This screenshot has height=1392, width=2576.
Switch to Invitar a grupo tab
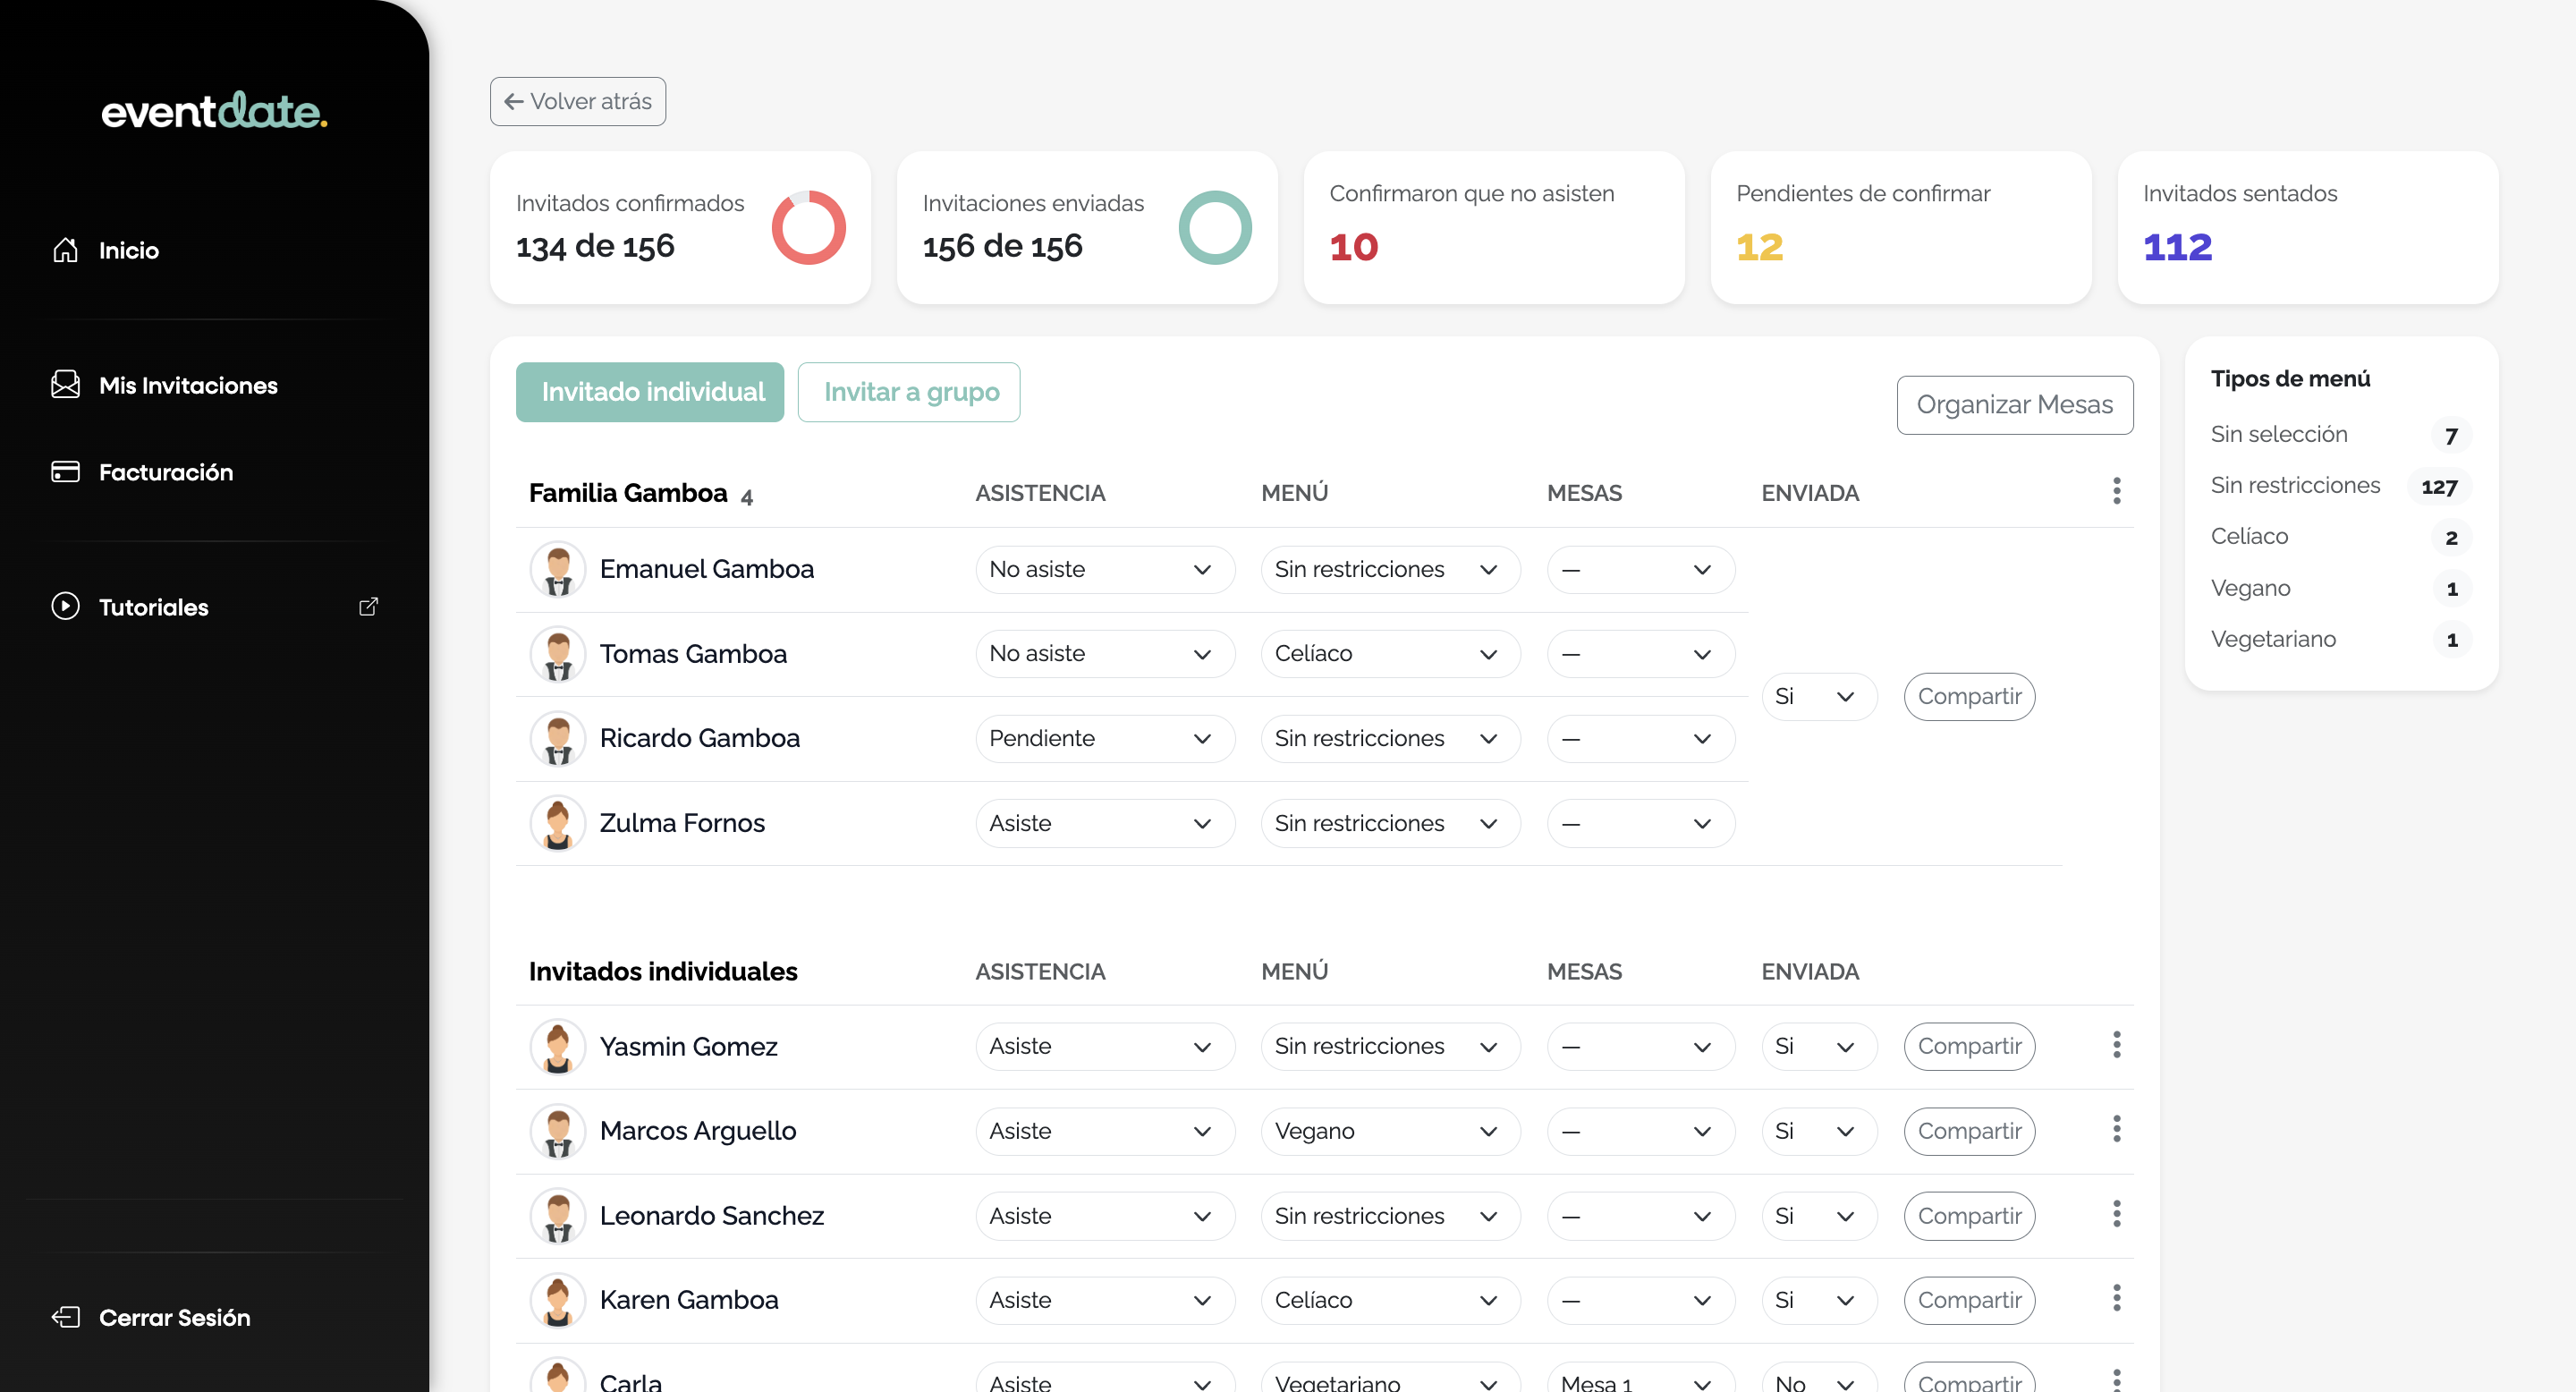[x=908, y=392]
